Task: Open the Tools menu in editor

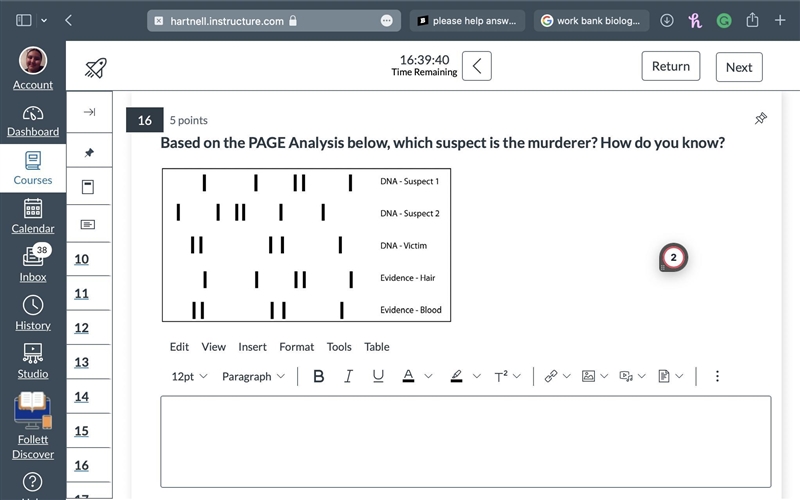Action: pos(339,347)
